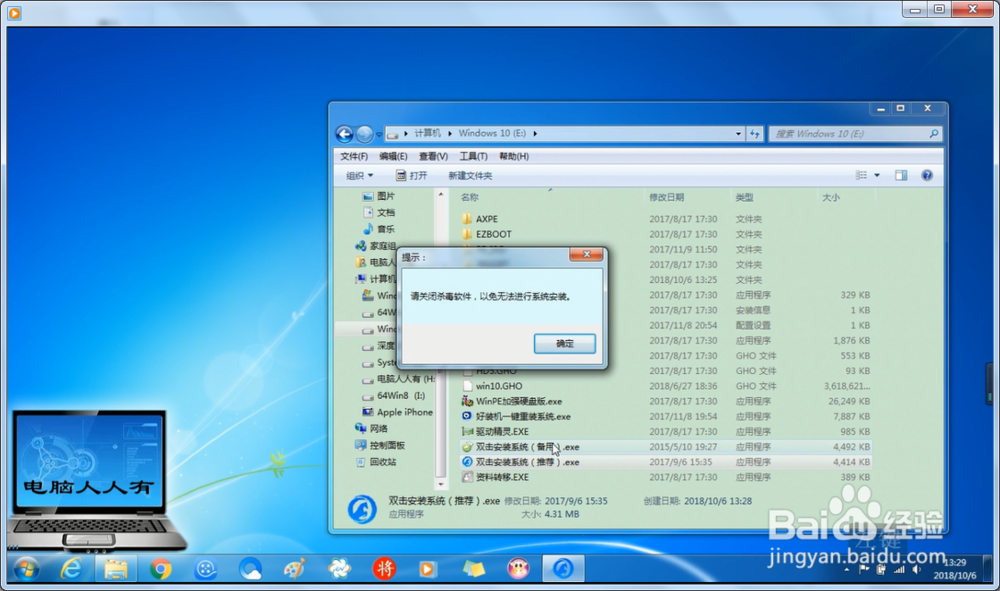Sort by the 名称 column header
The image size is (1000, 591).
tap(469, 198)
